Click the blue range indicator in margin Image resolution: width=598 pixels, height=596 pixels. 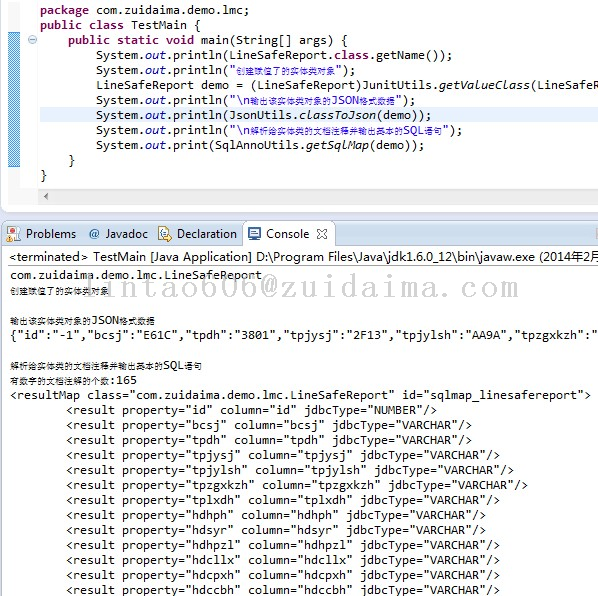point(14,100)
